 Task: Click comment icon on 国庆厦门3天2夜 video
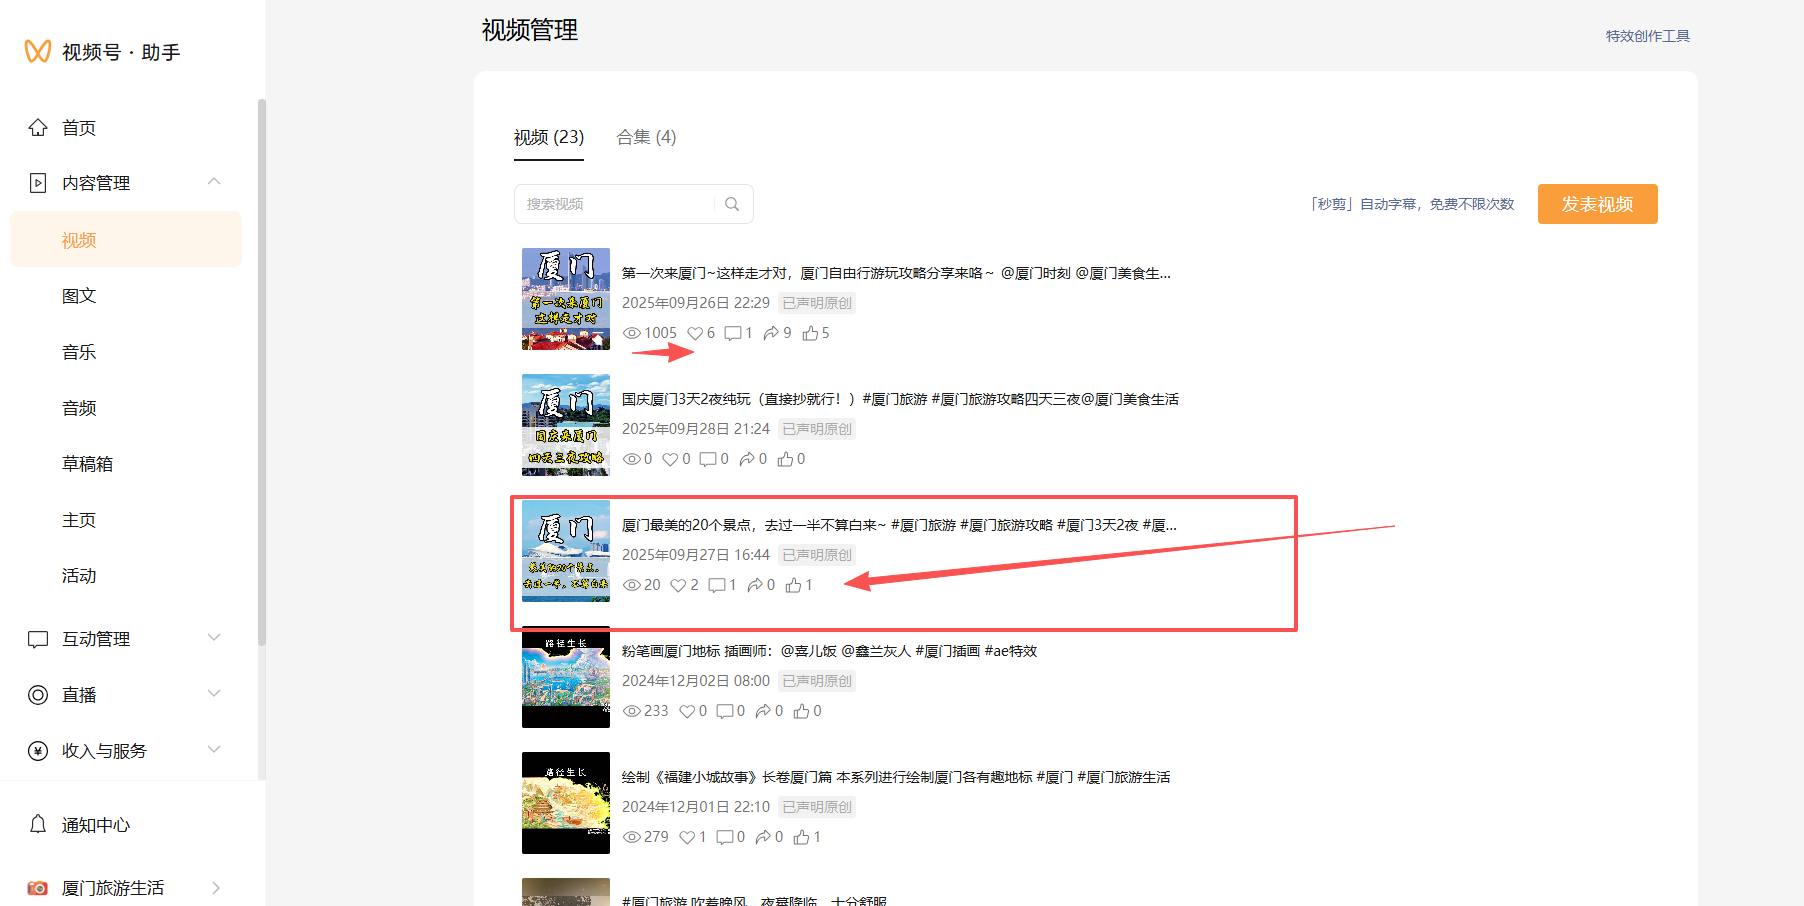tap(708, 459)
